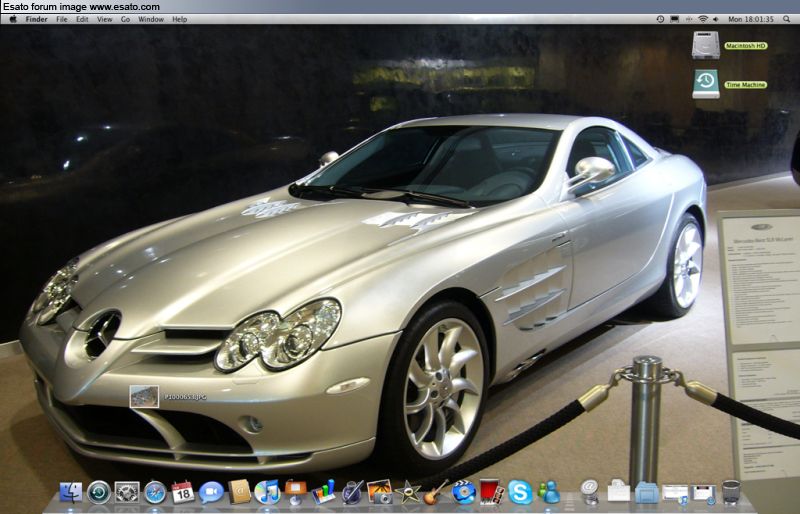Open Displays menu bar icon
The width and height of the screenshot is (800, 514).
[x=674, y=19]
